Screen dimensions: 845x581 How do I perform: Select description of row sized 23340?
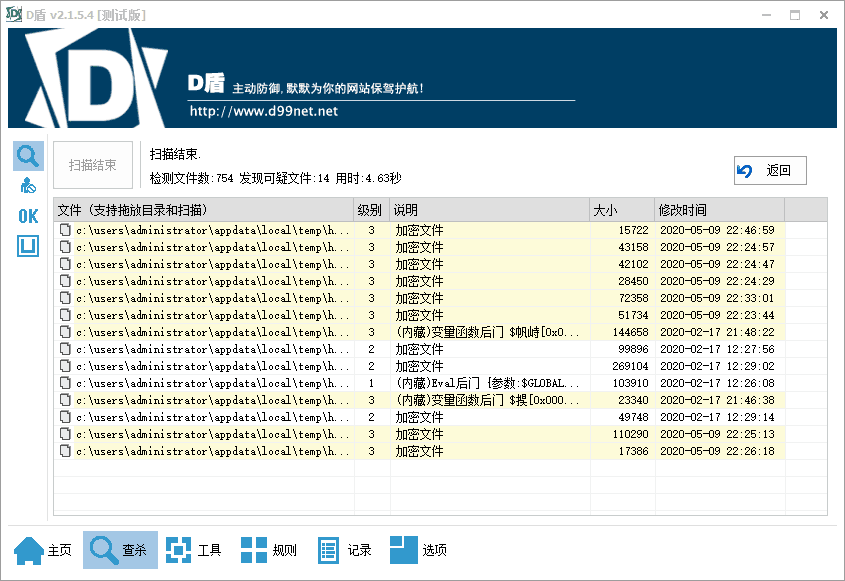pyautogui.click(x=488, y=400)
